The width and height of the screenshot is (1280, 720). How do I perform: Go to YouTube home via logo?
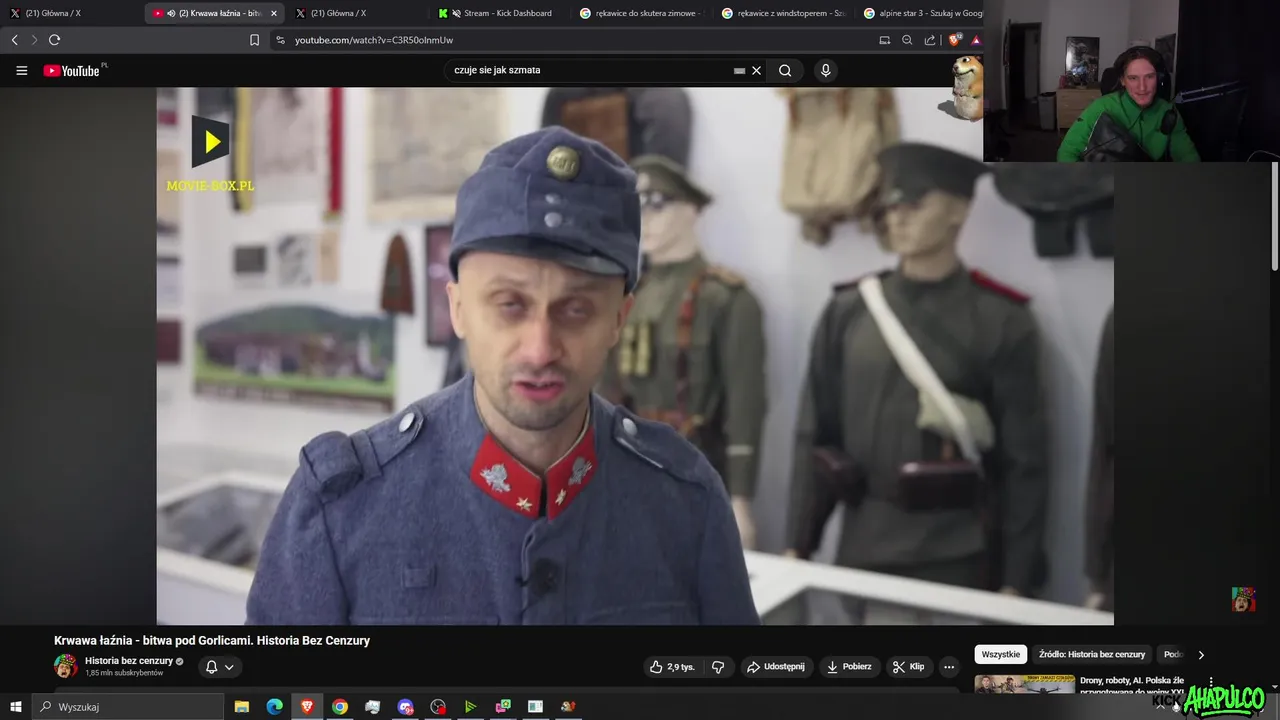(x=72, y=71)
